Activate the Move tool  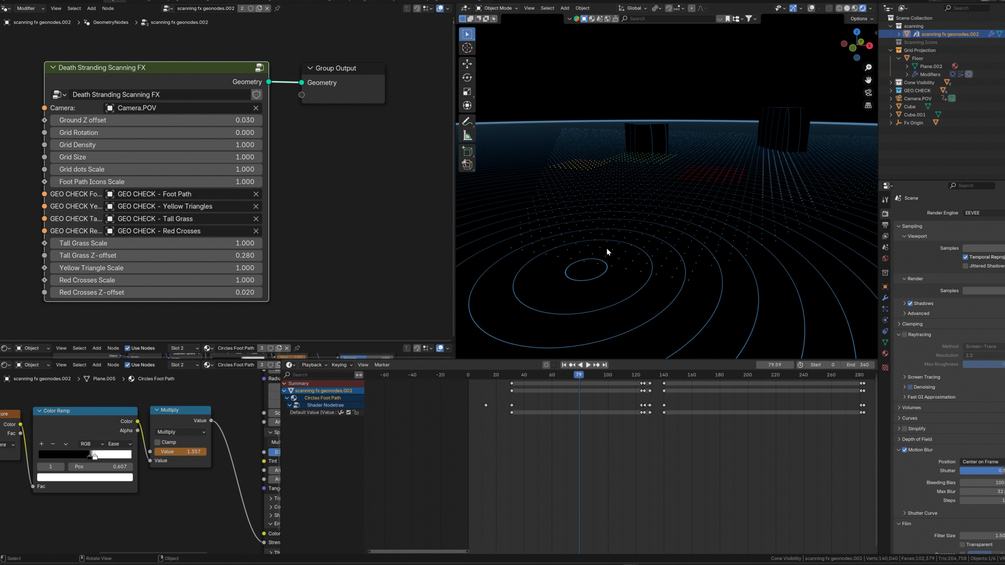(x=467, y=63)
